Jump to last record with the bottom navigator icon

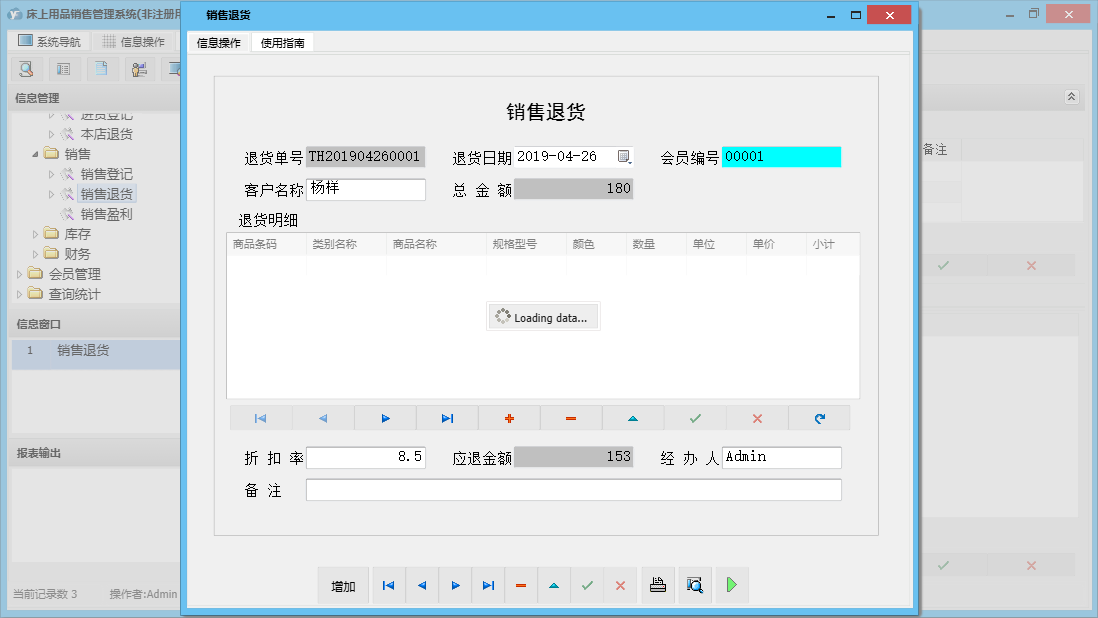point(487,585)
